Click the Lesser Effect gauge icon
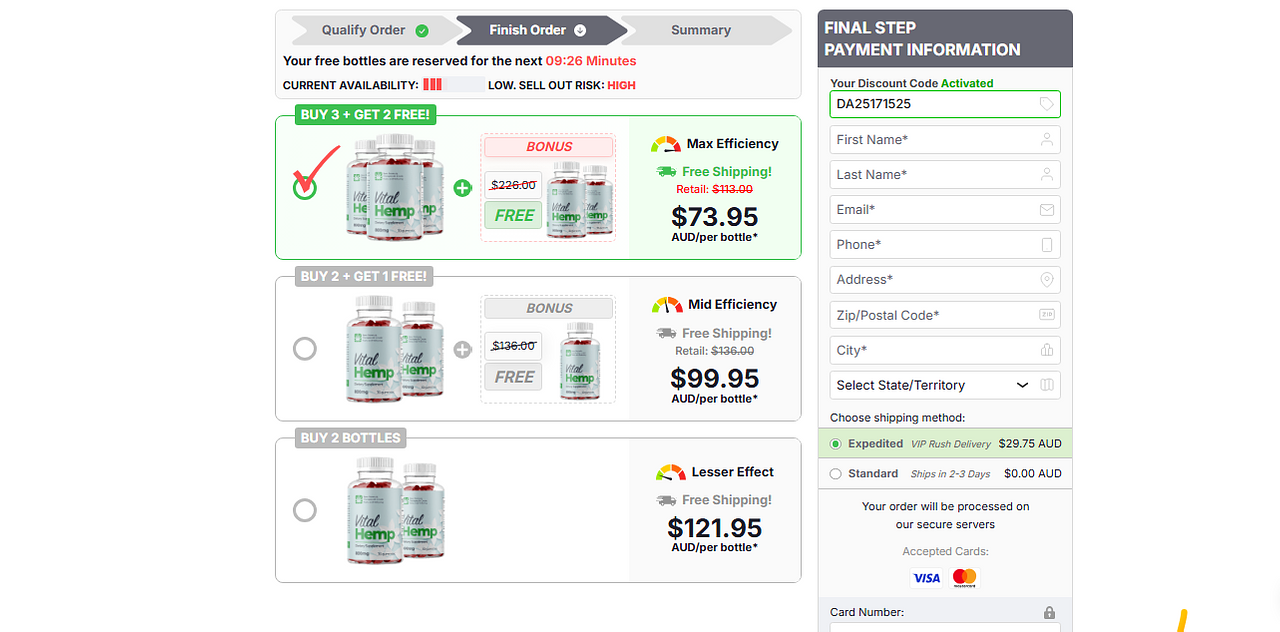 670,472
